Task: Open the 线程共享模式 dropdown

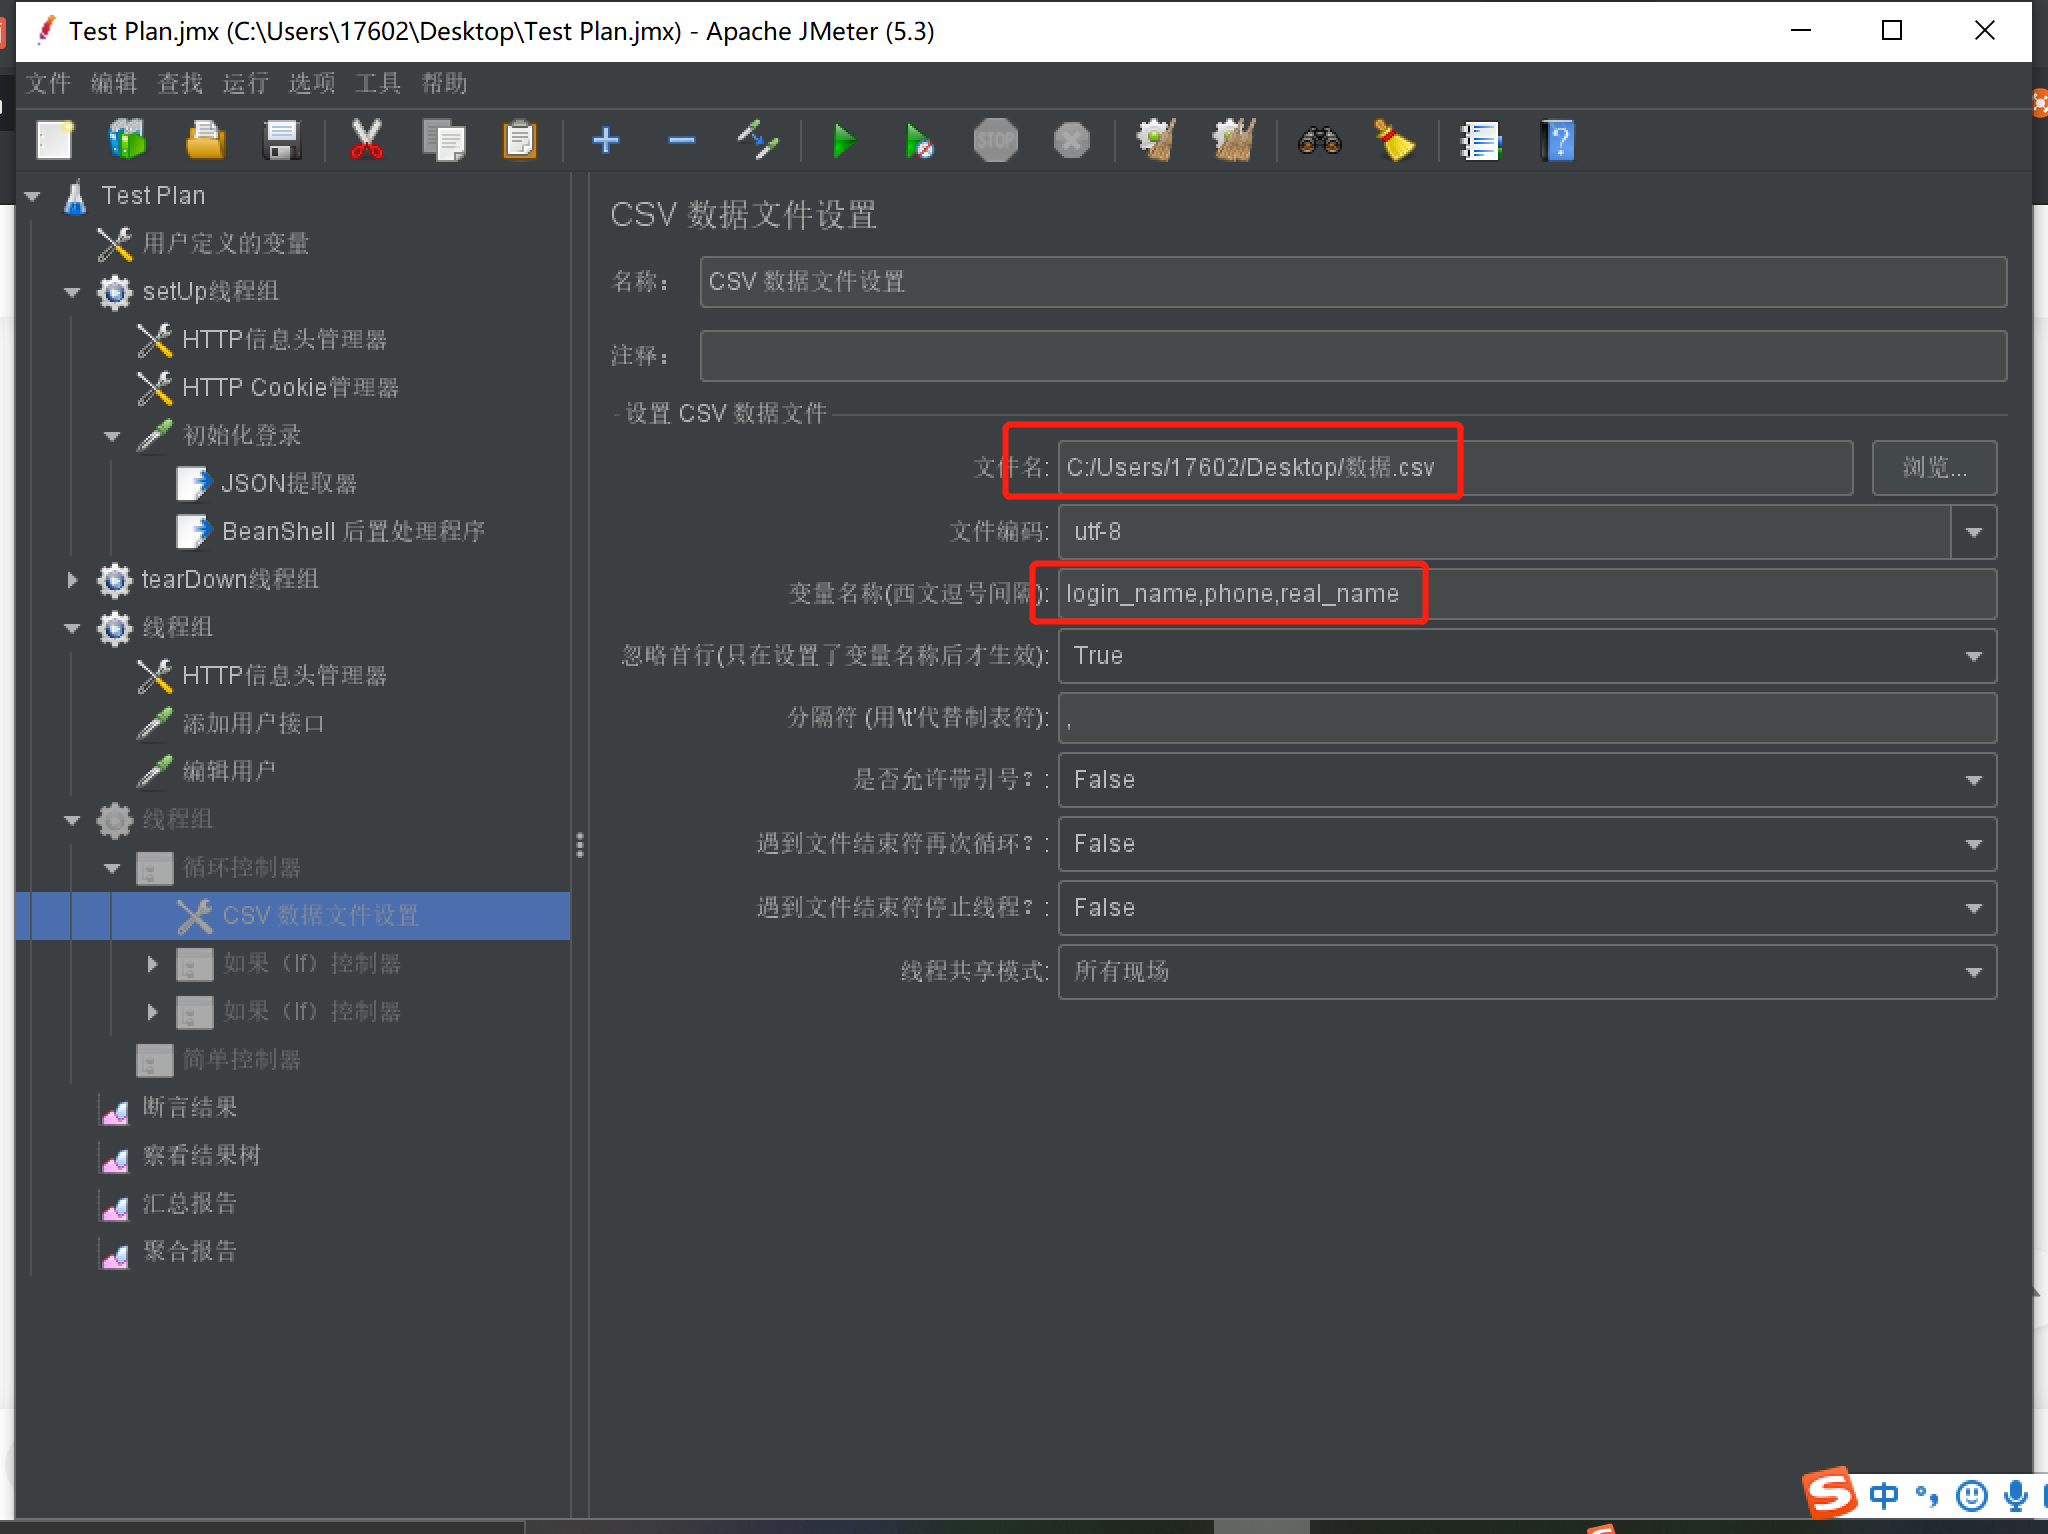Action: pyautogui.click(x=1527, y=972)
